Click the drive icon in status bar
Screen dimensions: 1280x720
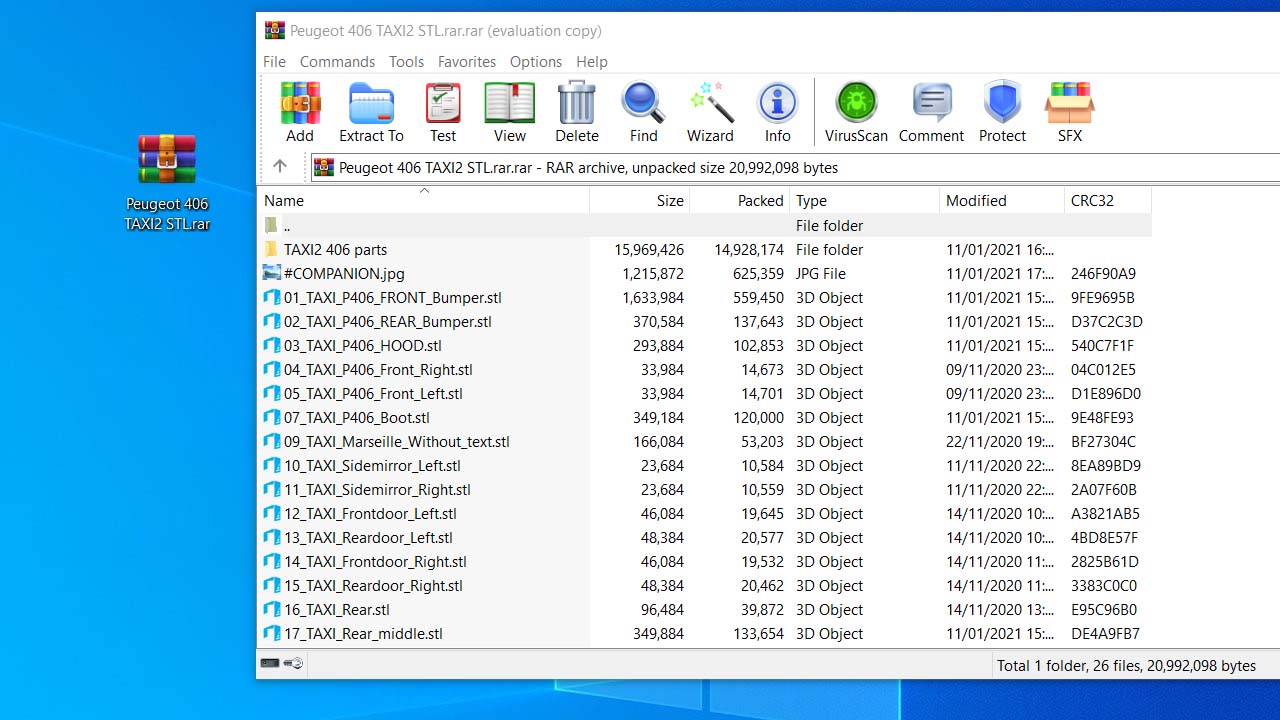(270, 663)
